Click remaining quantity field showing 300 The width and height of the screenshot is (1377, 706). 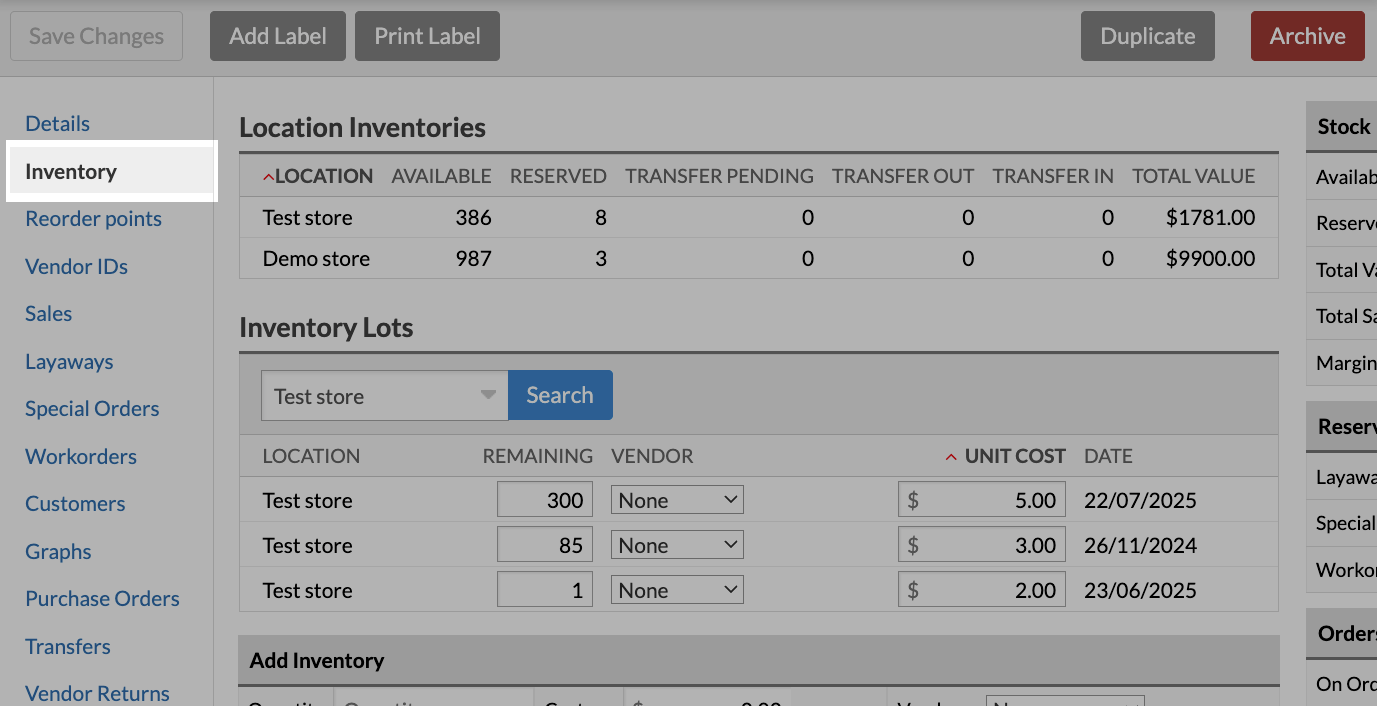[x=545, y=500]
